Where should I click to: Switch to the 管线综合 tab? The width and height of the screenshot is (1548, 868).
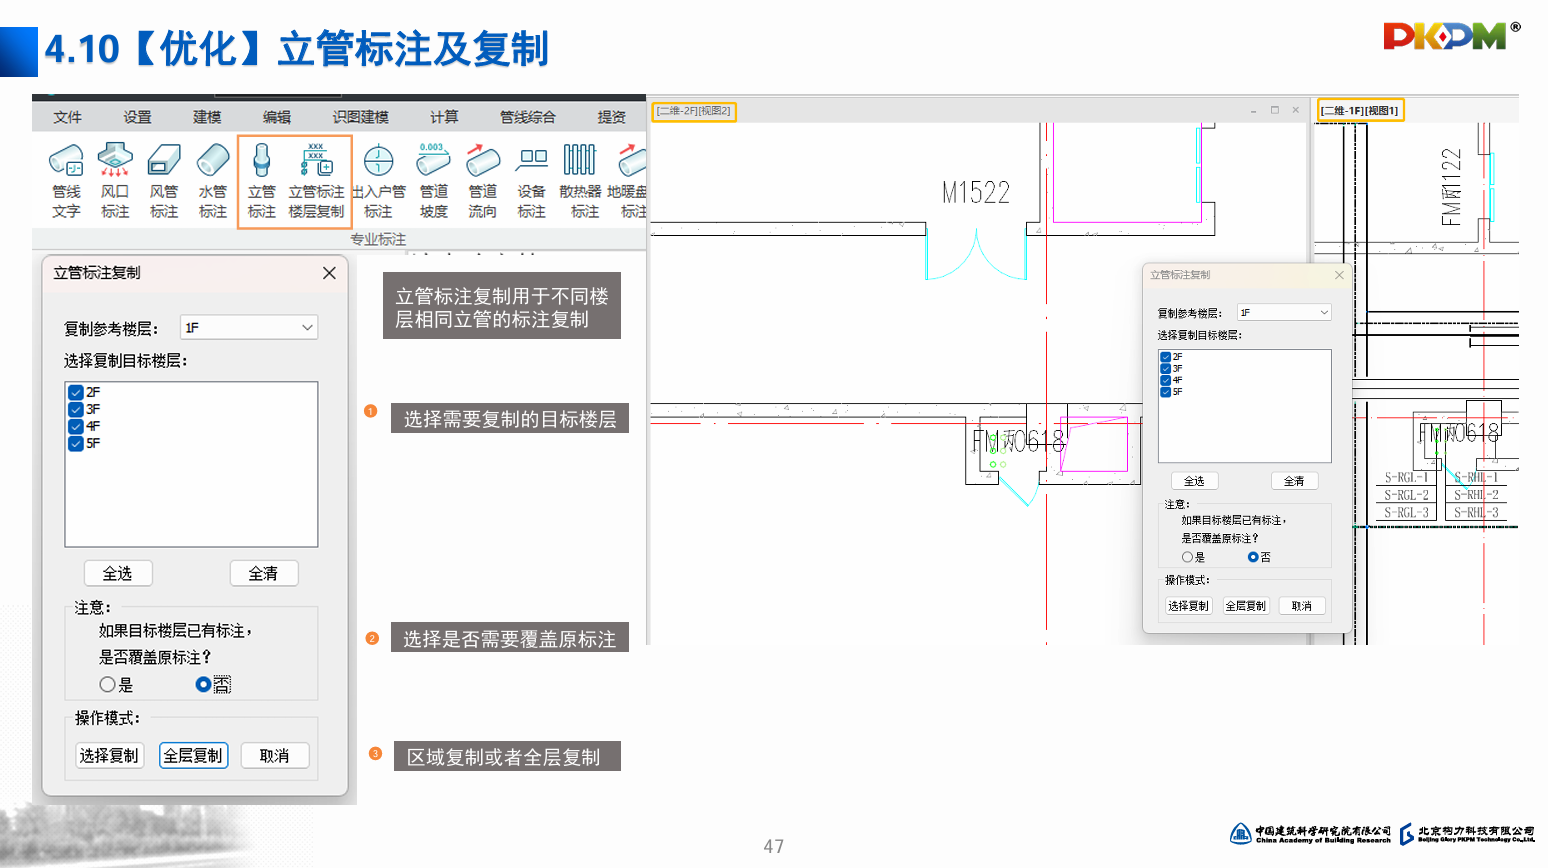pos(527,117)
